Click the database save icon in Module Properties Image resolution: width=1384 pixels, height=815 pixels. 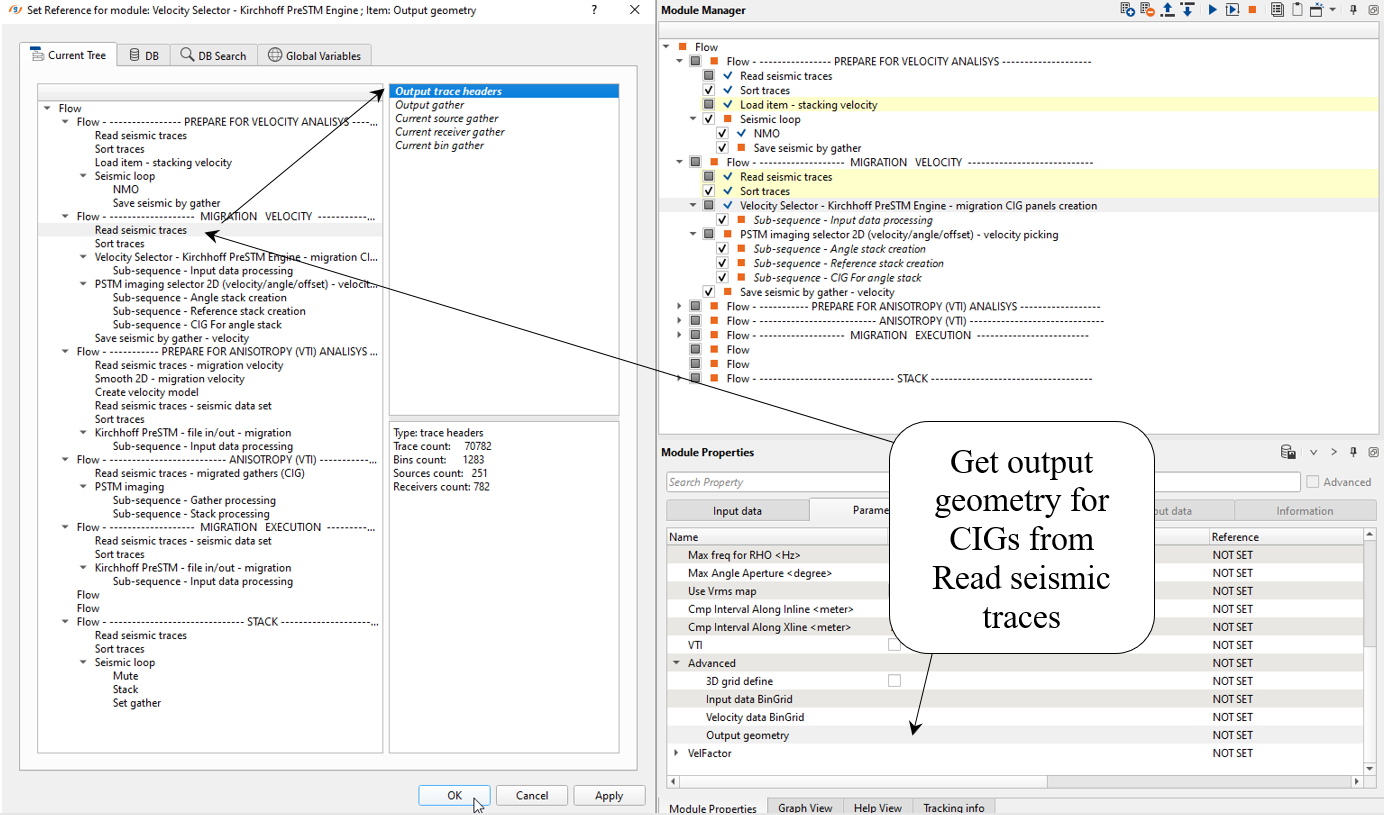[x=1288, y=452]
